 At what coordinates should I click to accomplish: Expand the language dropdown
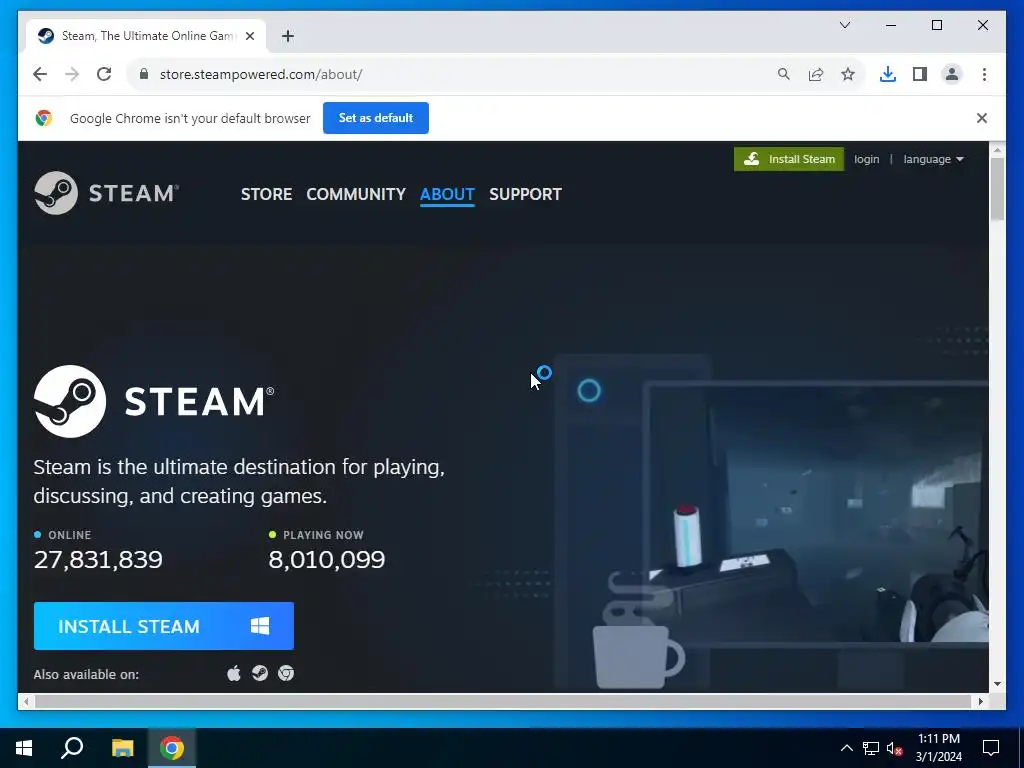[x=933, y=159]
